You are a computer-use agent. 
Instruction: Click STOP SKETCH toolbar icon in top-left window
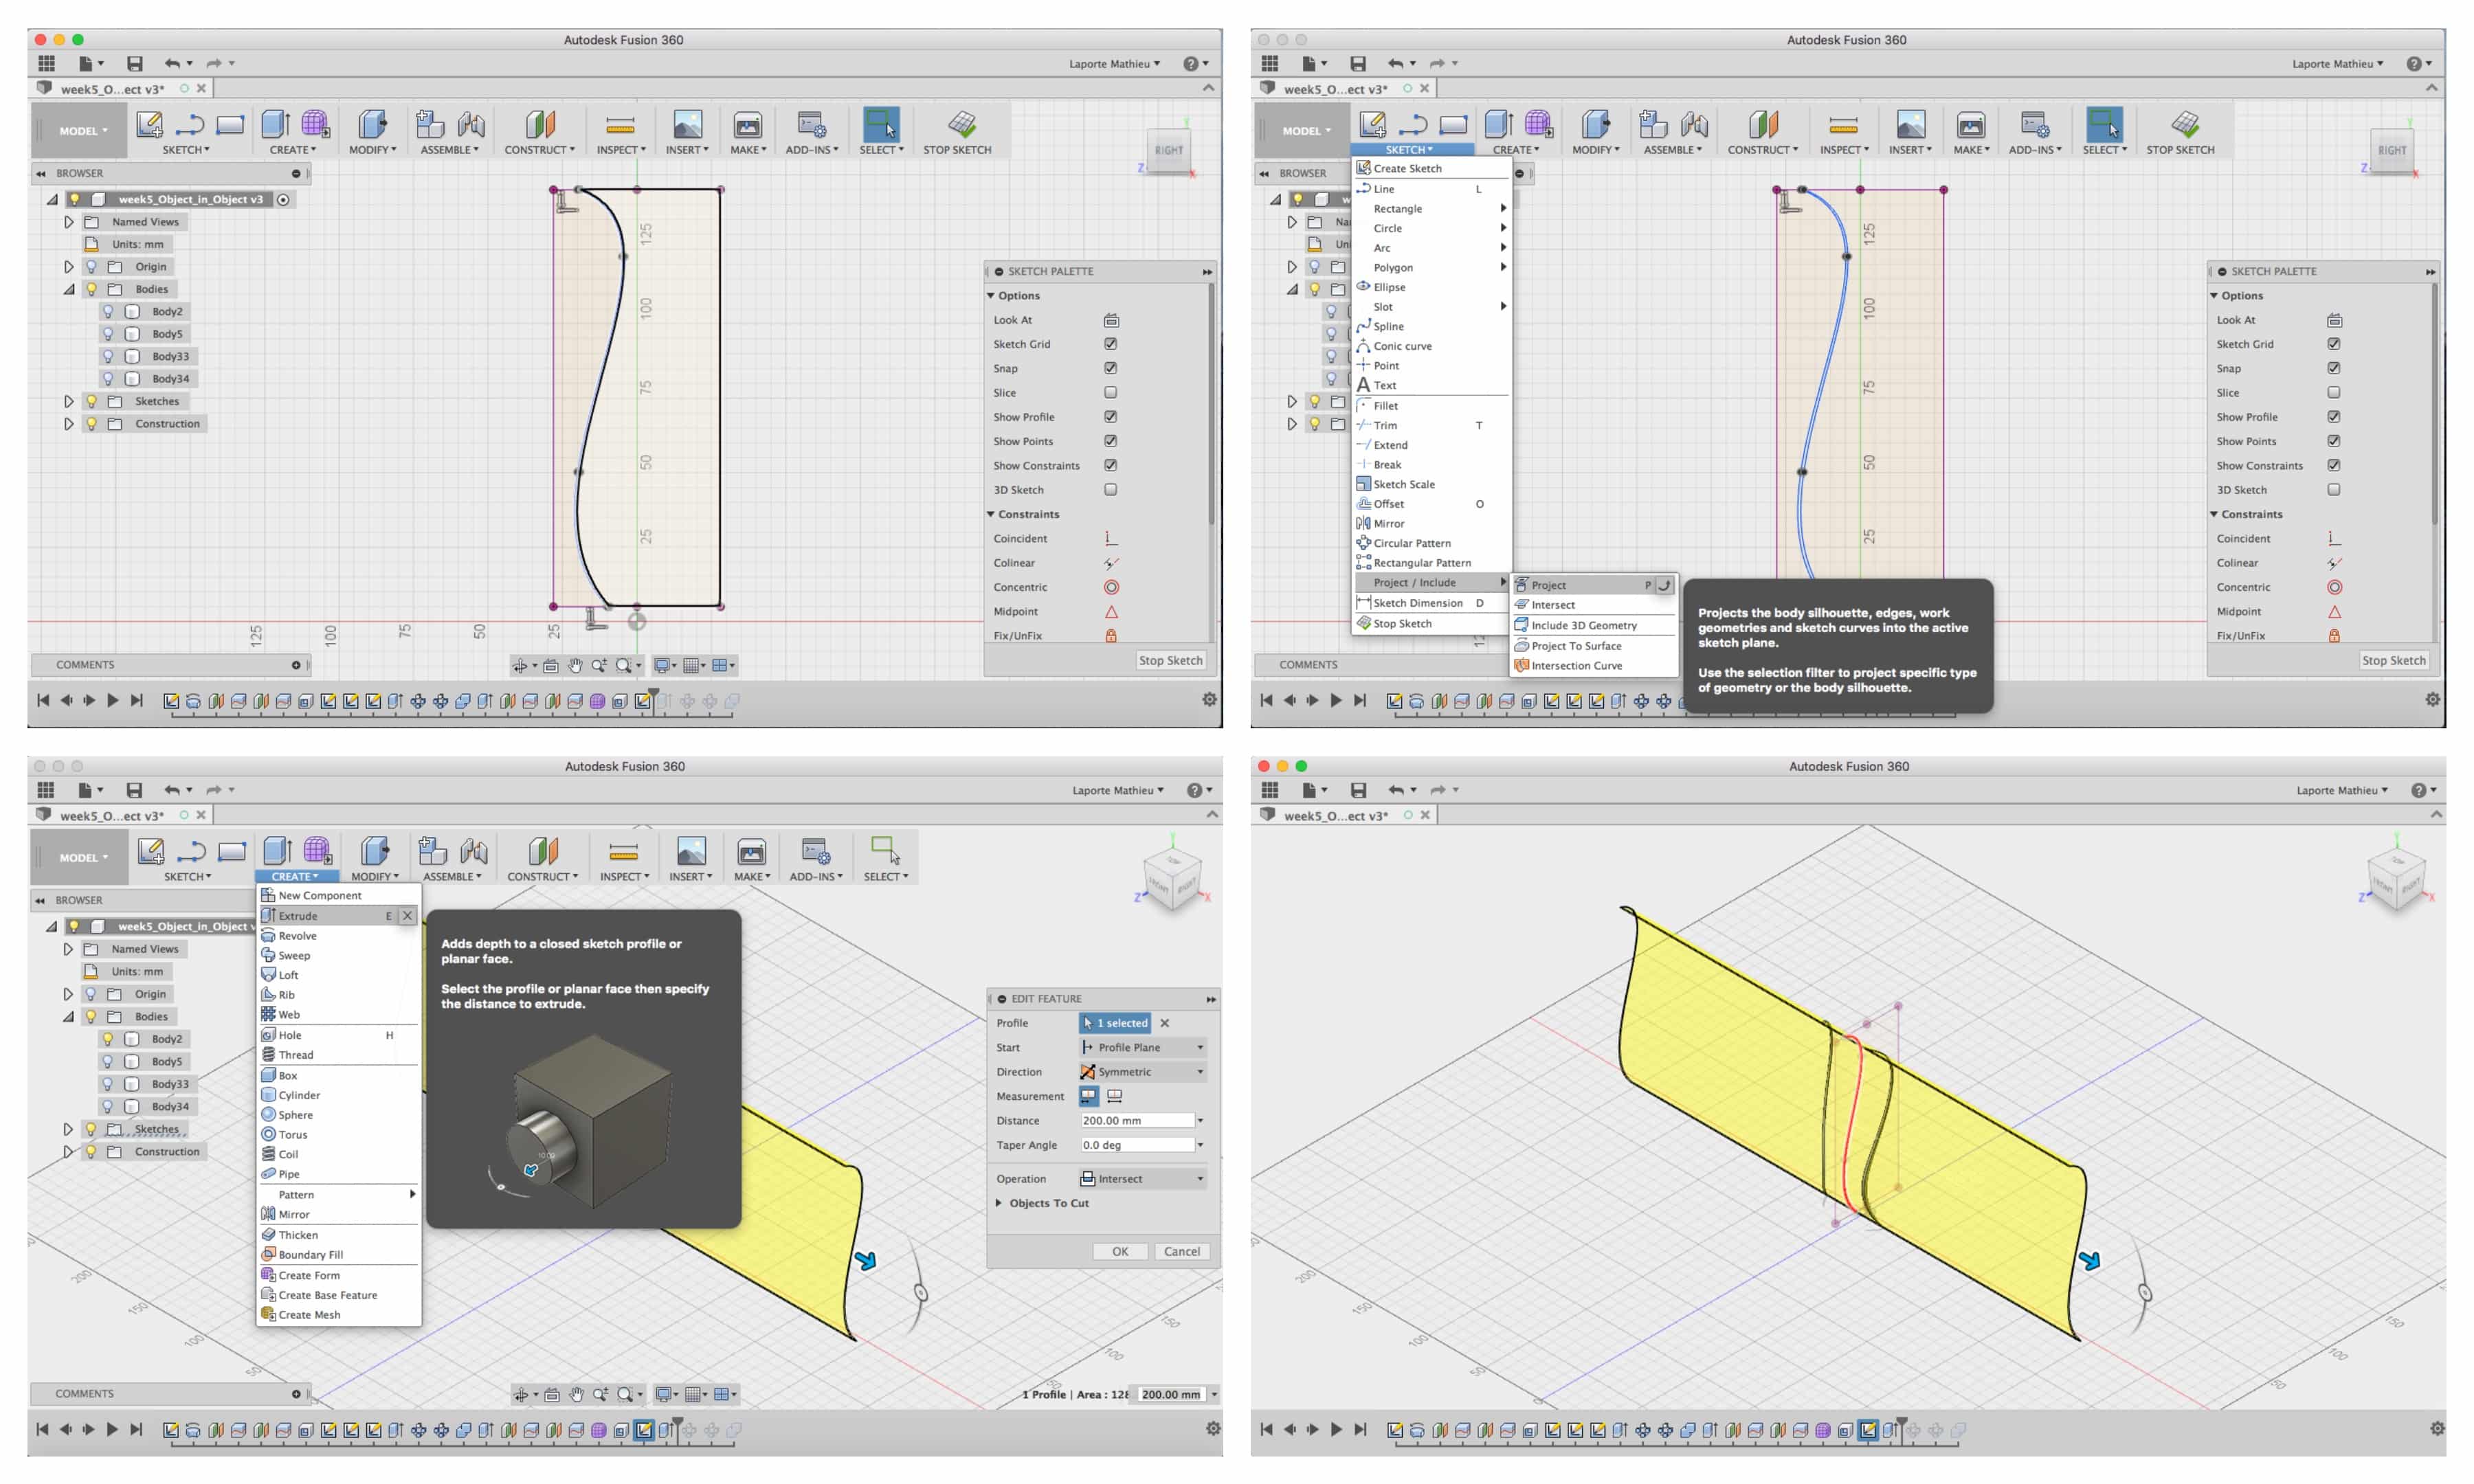pyautogui.click(x=961, y=124)
